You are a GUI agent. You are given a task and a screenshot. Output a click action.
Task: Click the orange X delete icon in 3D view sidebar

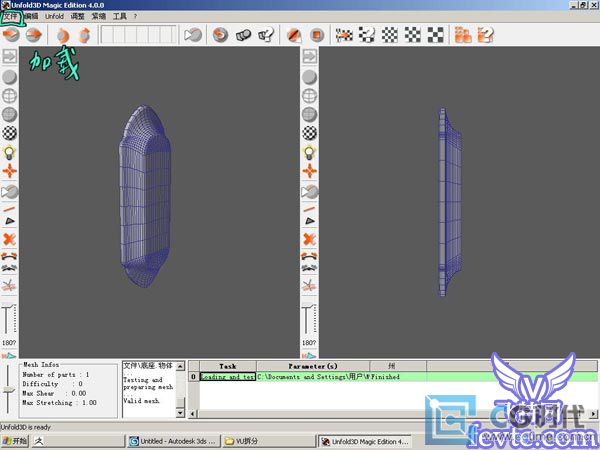click(9, 240)
